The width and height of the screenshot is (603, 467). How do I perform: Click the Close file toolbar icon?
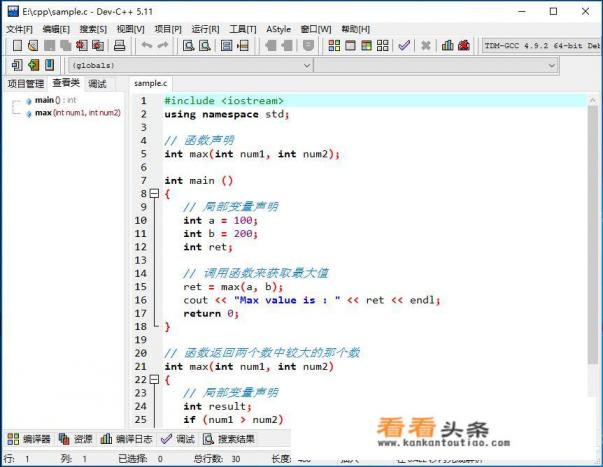coord(82,45)
